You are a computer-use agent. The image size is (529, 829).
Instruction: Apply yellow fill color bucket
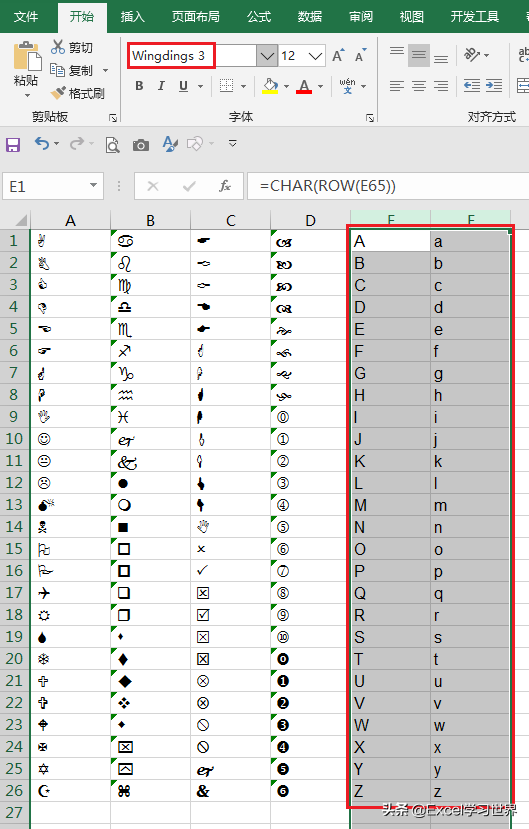(270, 86)
